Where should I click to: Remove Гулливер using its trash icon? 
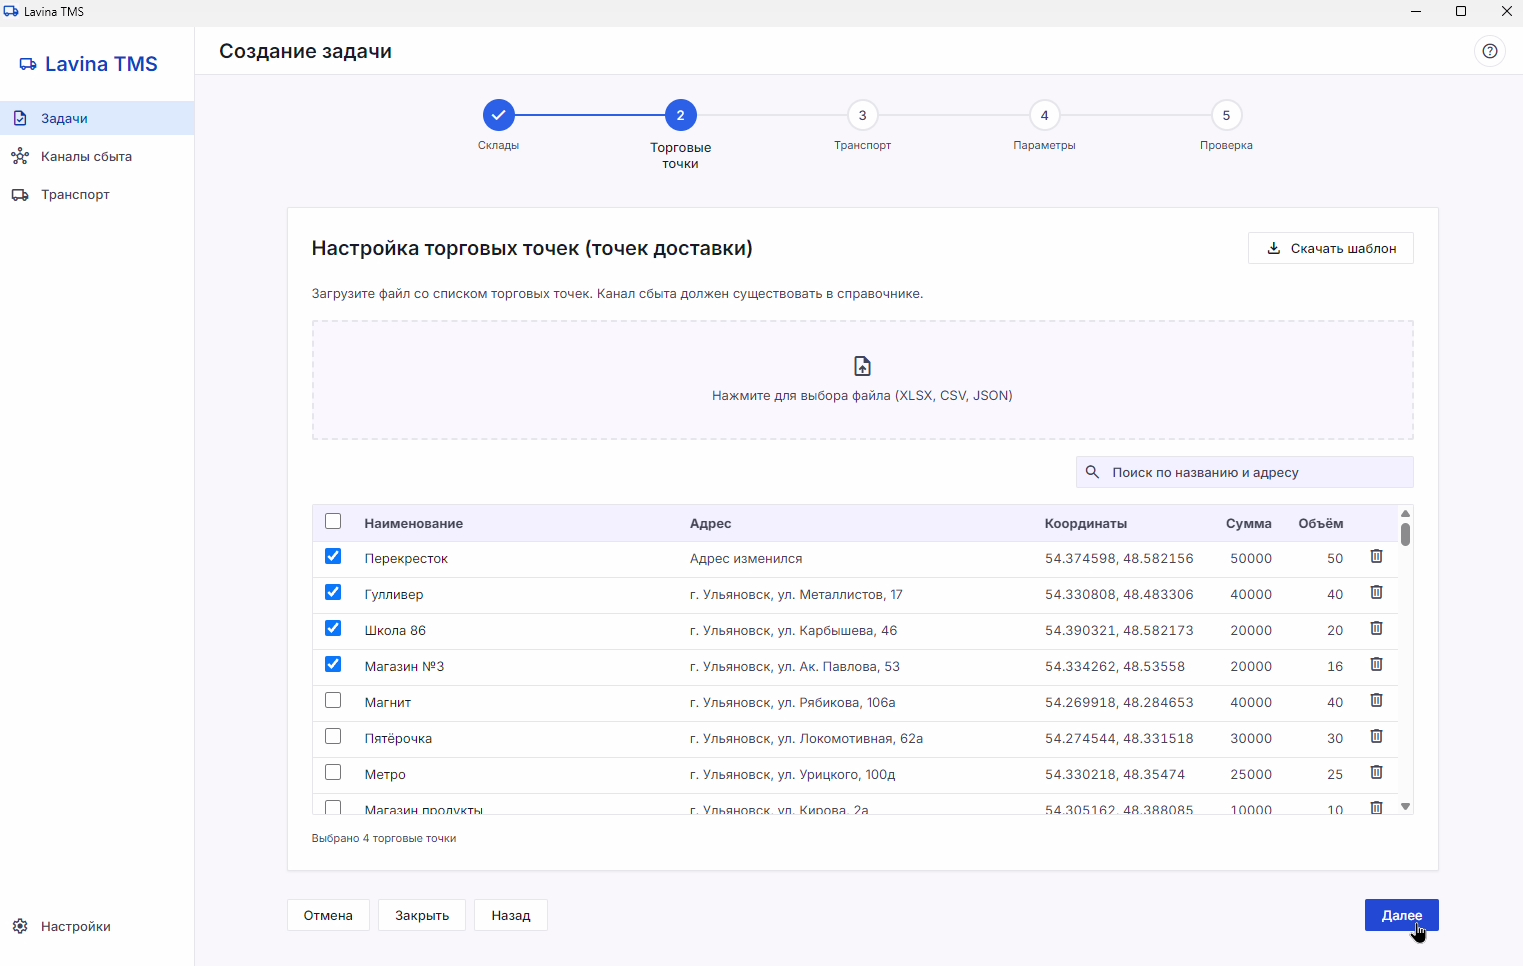point(1376,593)
